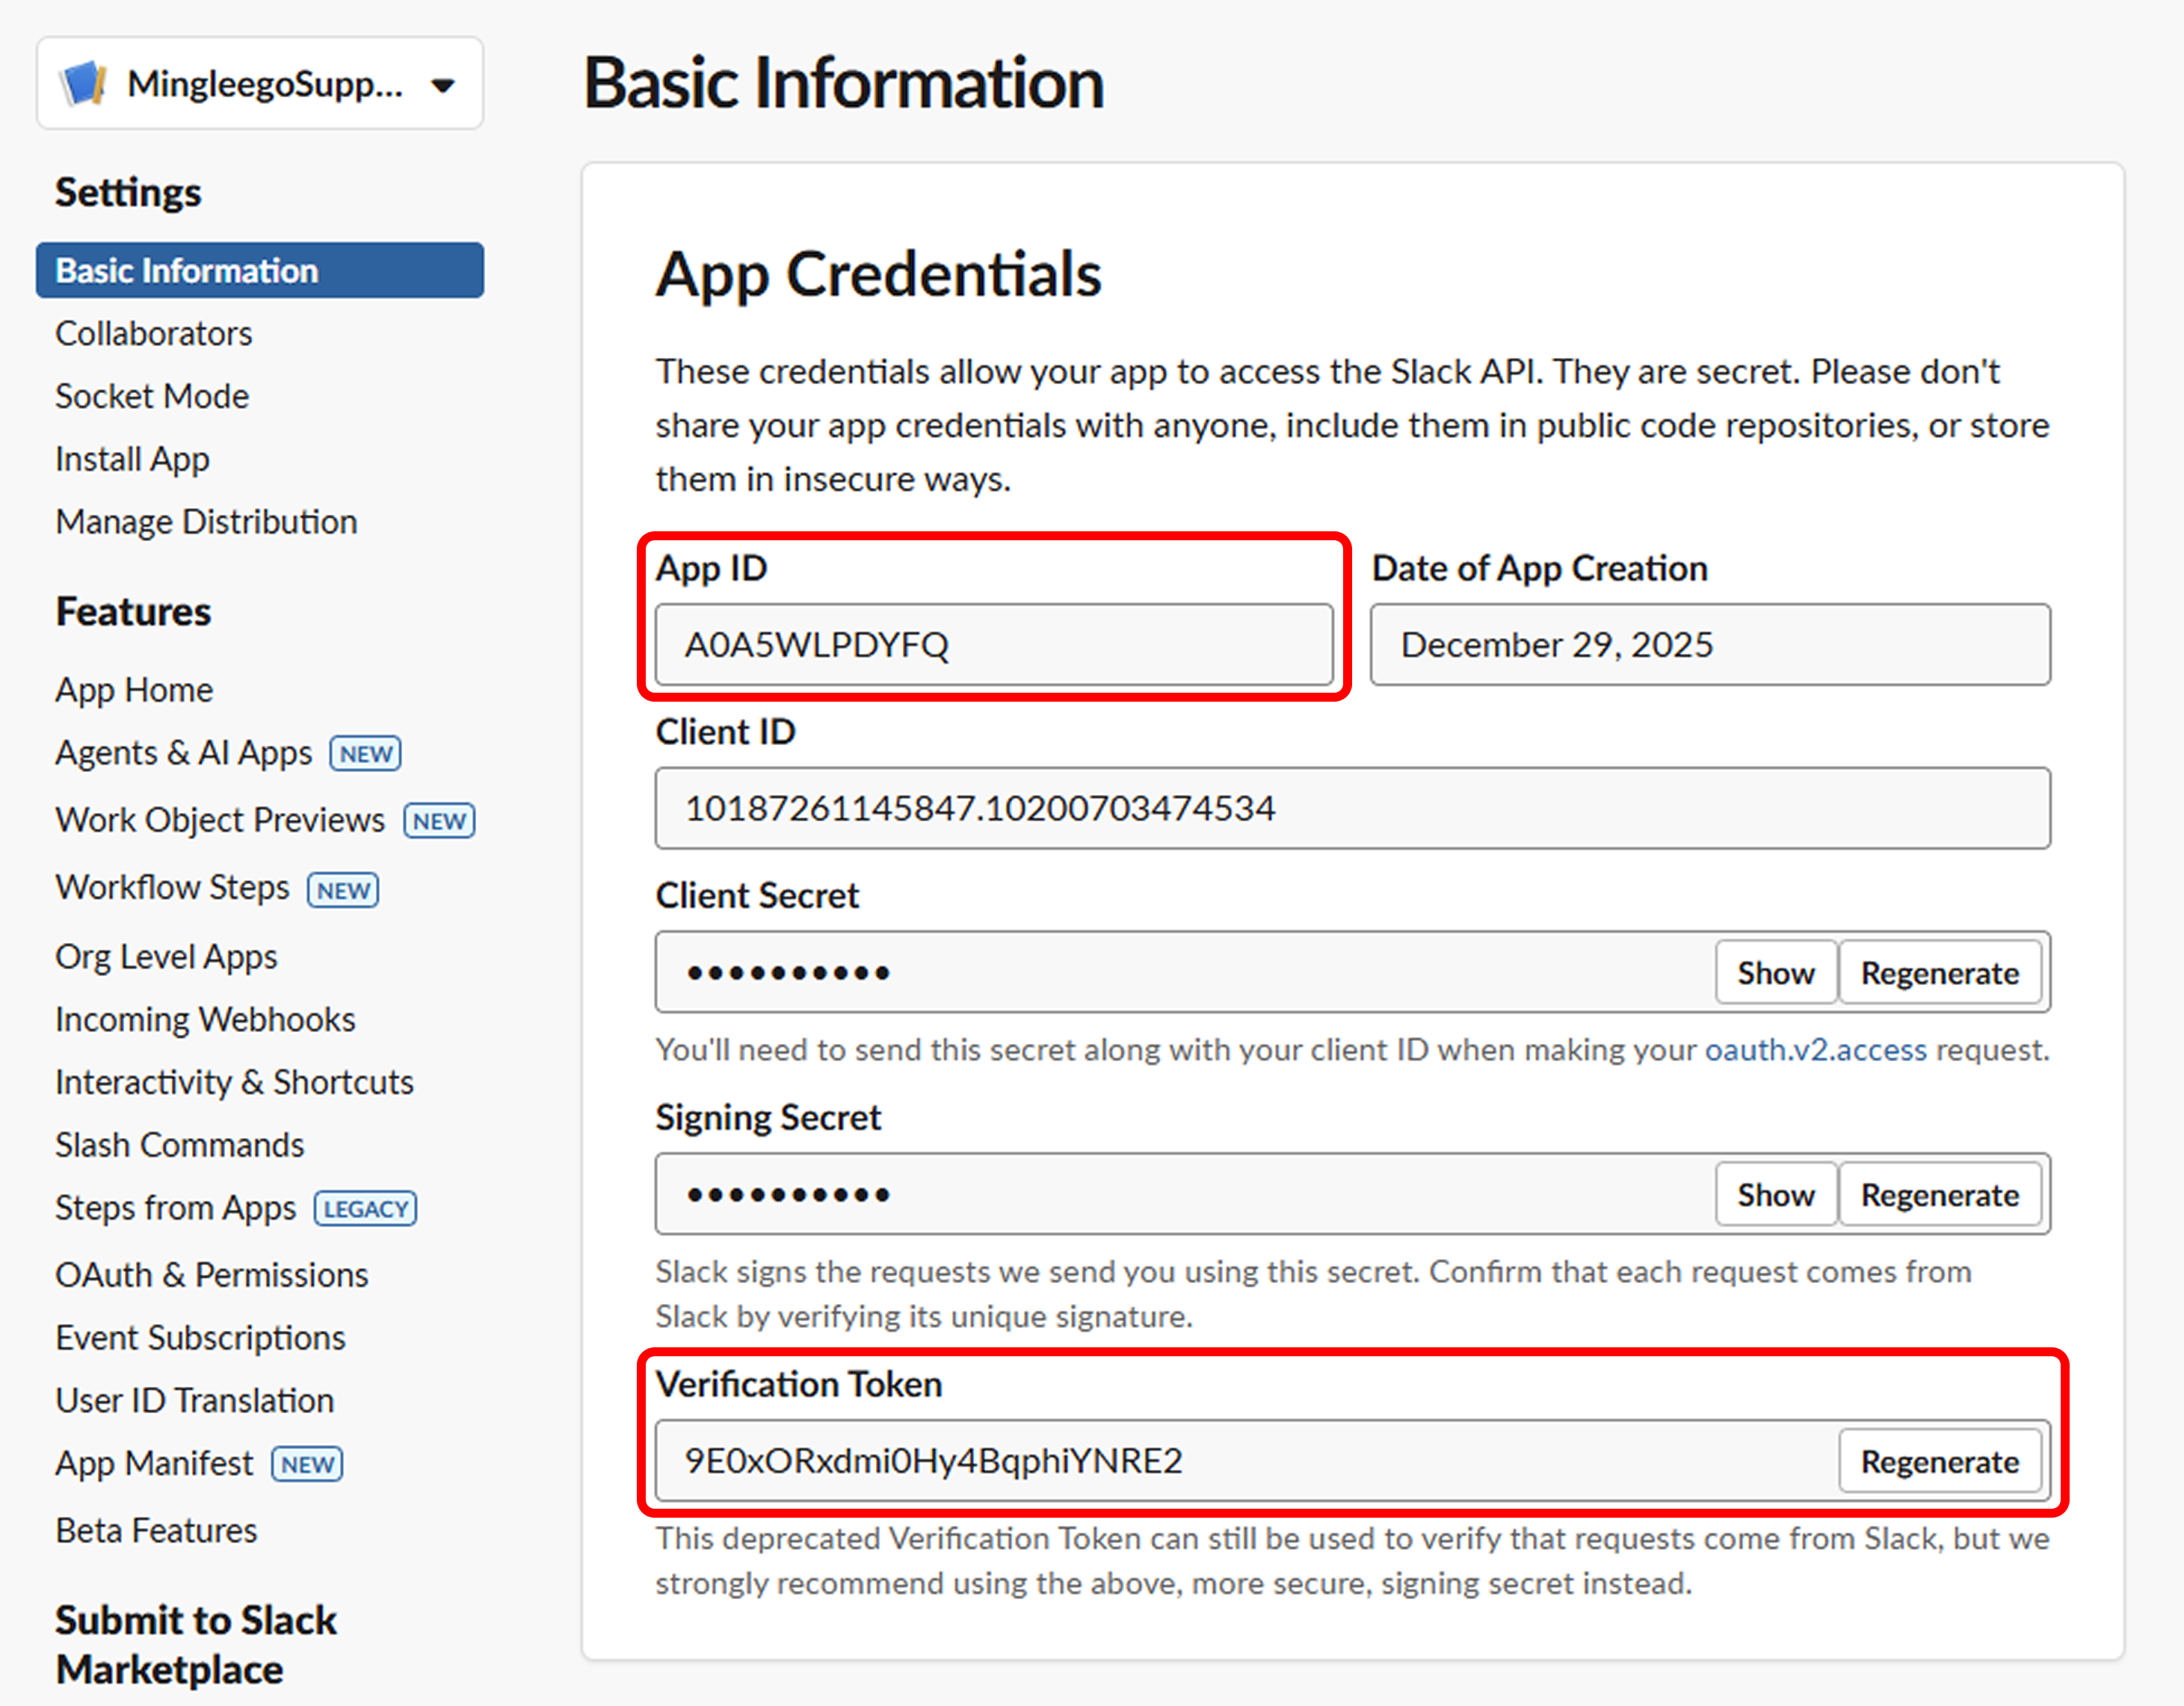Open the Collaborators settings page
2184x1706 pixels.
coord(154,333)
